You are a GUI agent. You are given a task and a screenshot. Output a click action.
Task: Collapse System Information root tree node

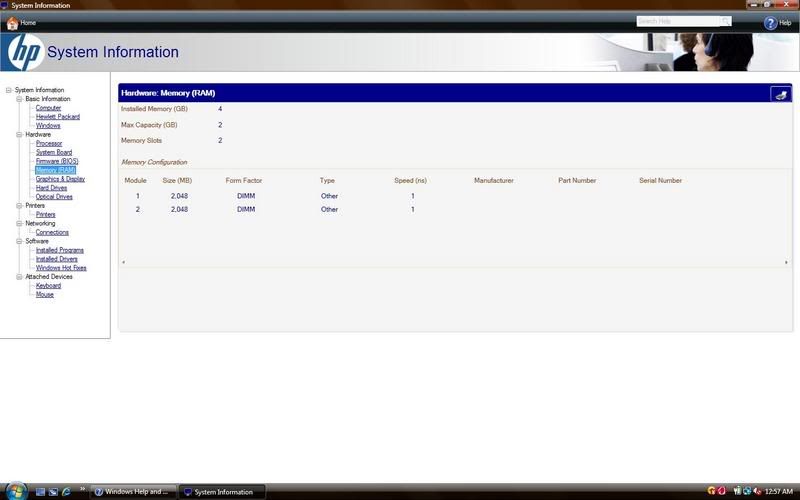tap(9, 90)
